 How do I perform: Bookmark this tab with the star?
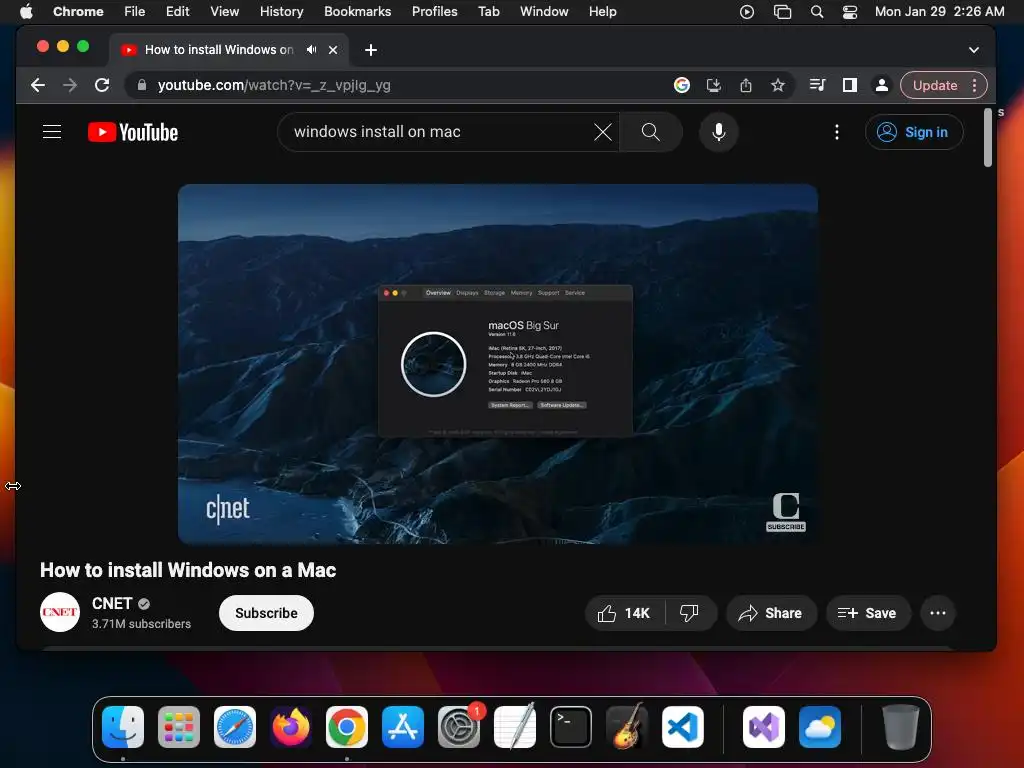tap(778, 85)
